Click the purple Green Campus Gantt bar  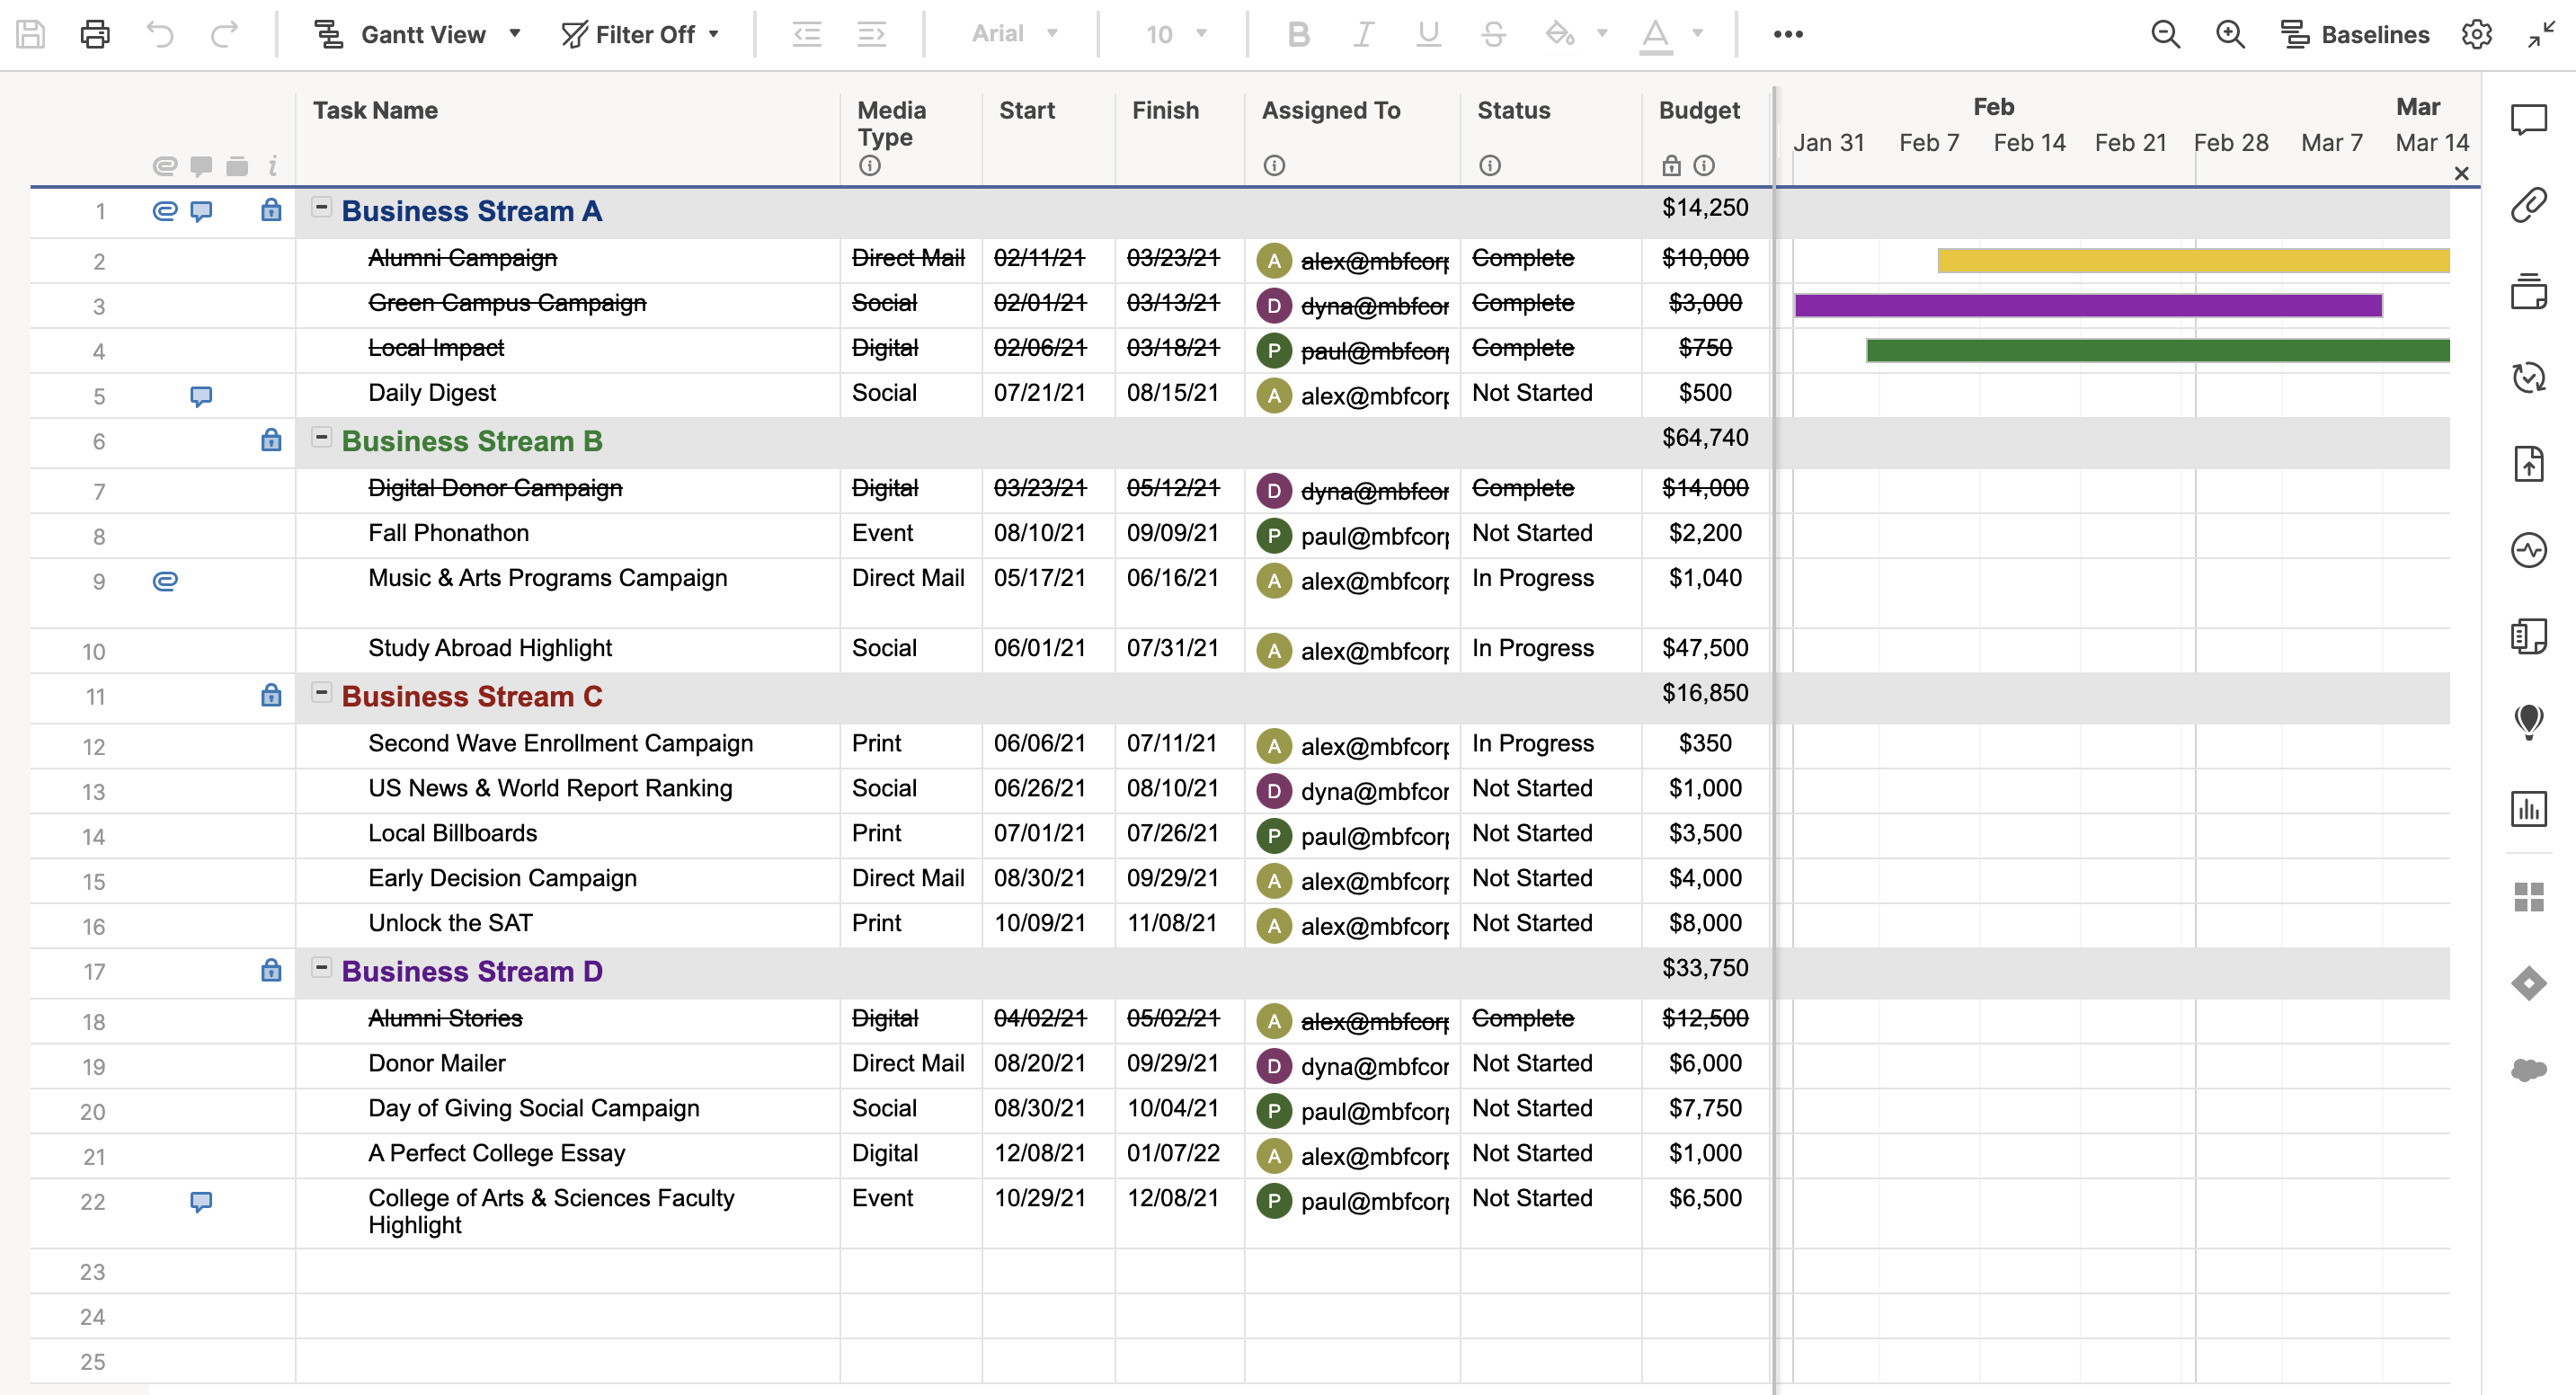[2088, 305]
